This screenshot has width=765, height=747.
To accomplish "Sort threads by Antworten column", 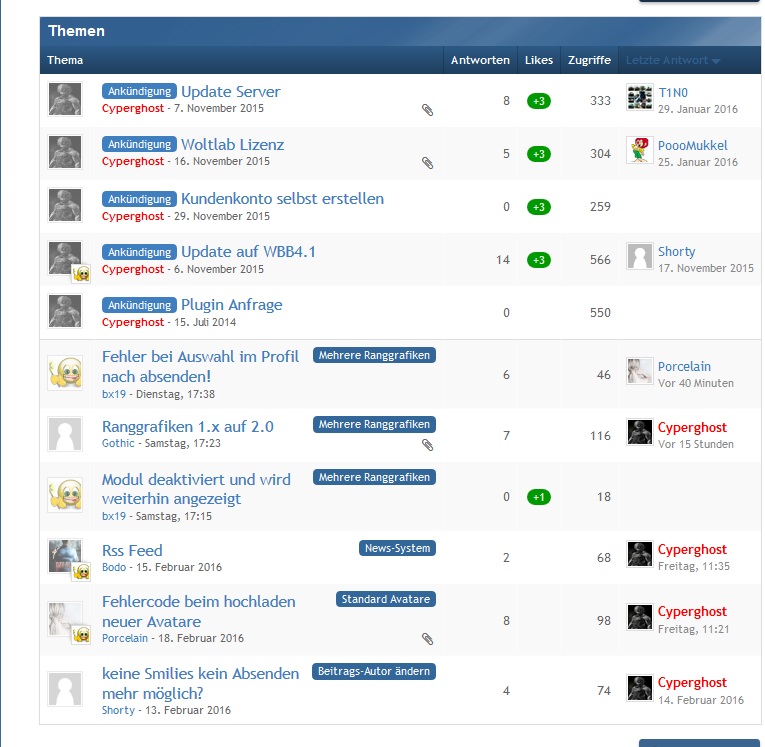I will (x=480, y=61).
